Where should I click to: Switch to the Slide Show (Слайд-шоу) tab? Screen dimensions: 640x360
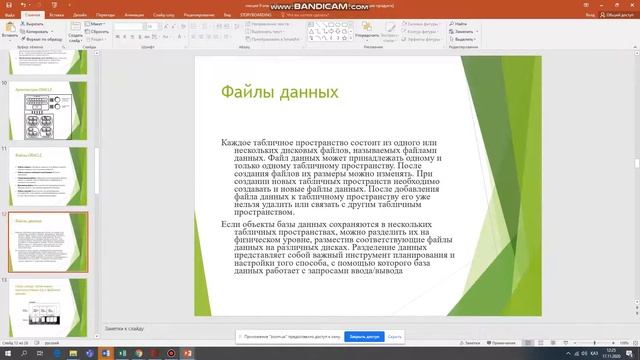pyautogui.click(x=164, y=15)
